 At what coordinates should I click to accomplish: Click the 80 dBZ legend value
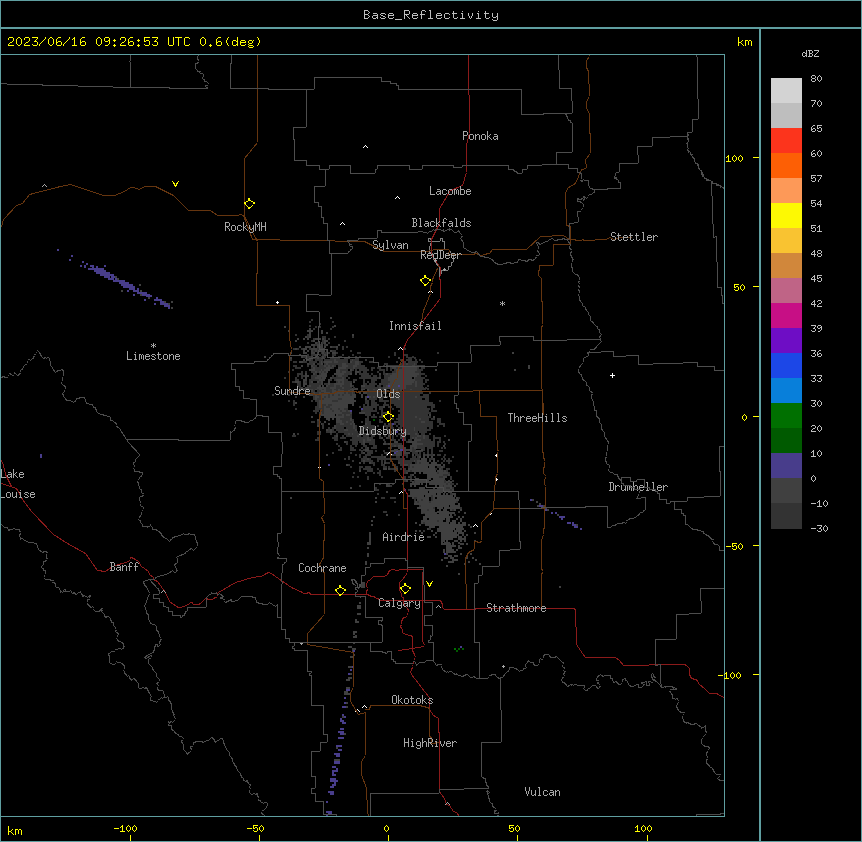coord(816,79)
